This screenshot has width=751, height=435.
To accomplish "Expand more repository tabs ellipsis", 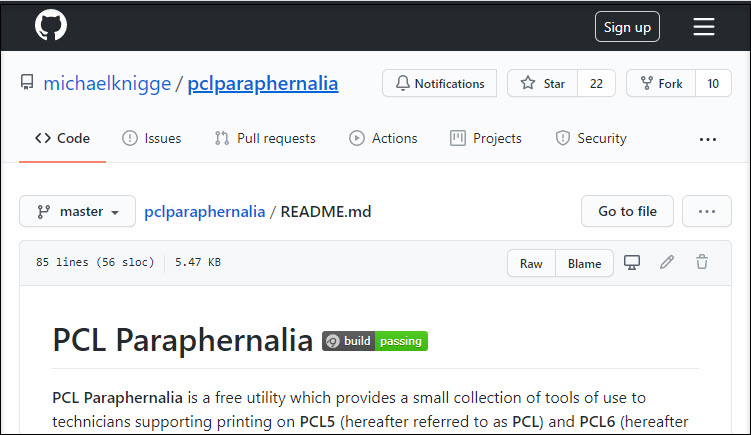I will click(707, 139).
